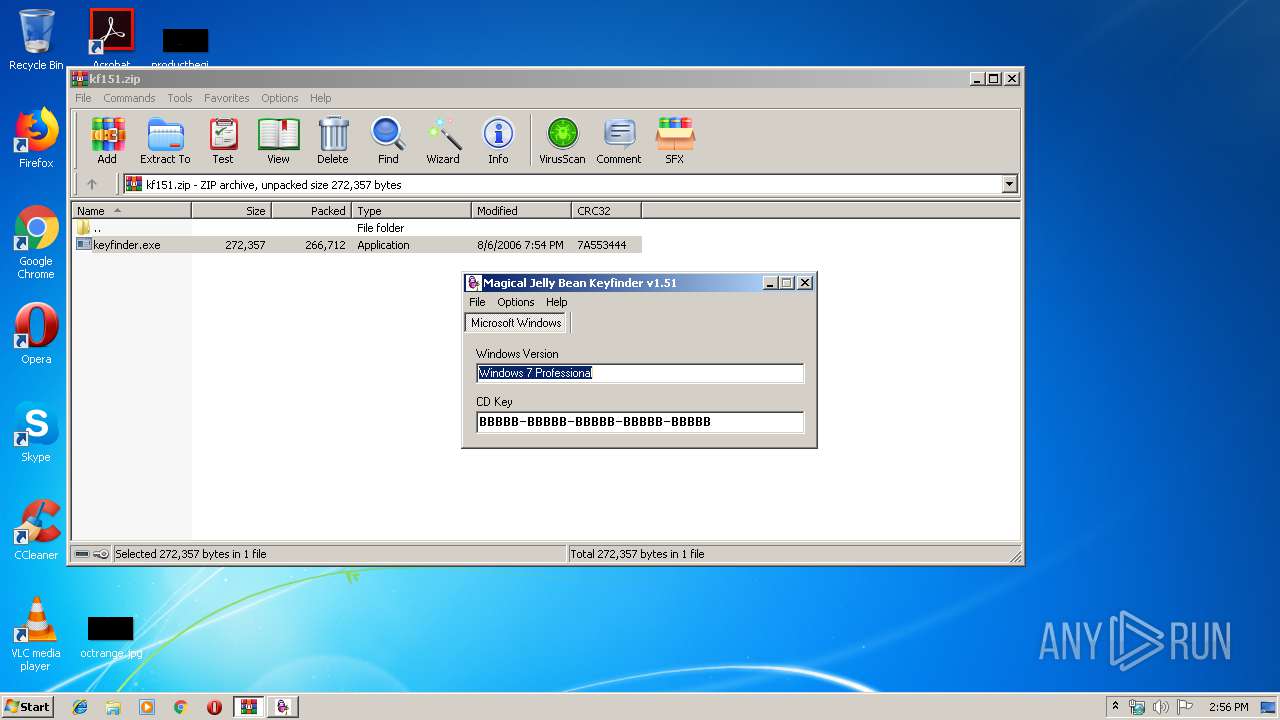Viewport: 1280px width, 720px height.
Task: Open Keyfinder Help menu
Action: pyautogui.click(x=557, y=302)
